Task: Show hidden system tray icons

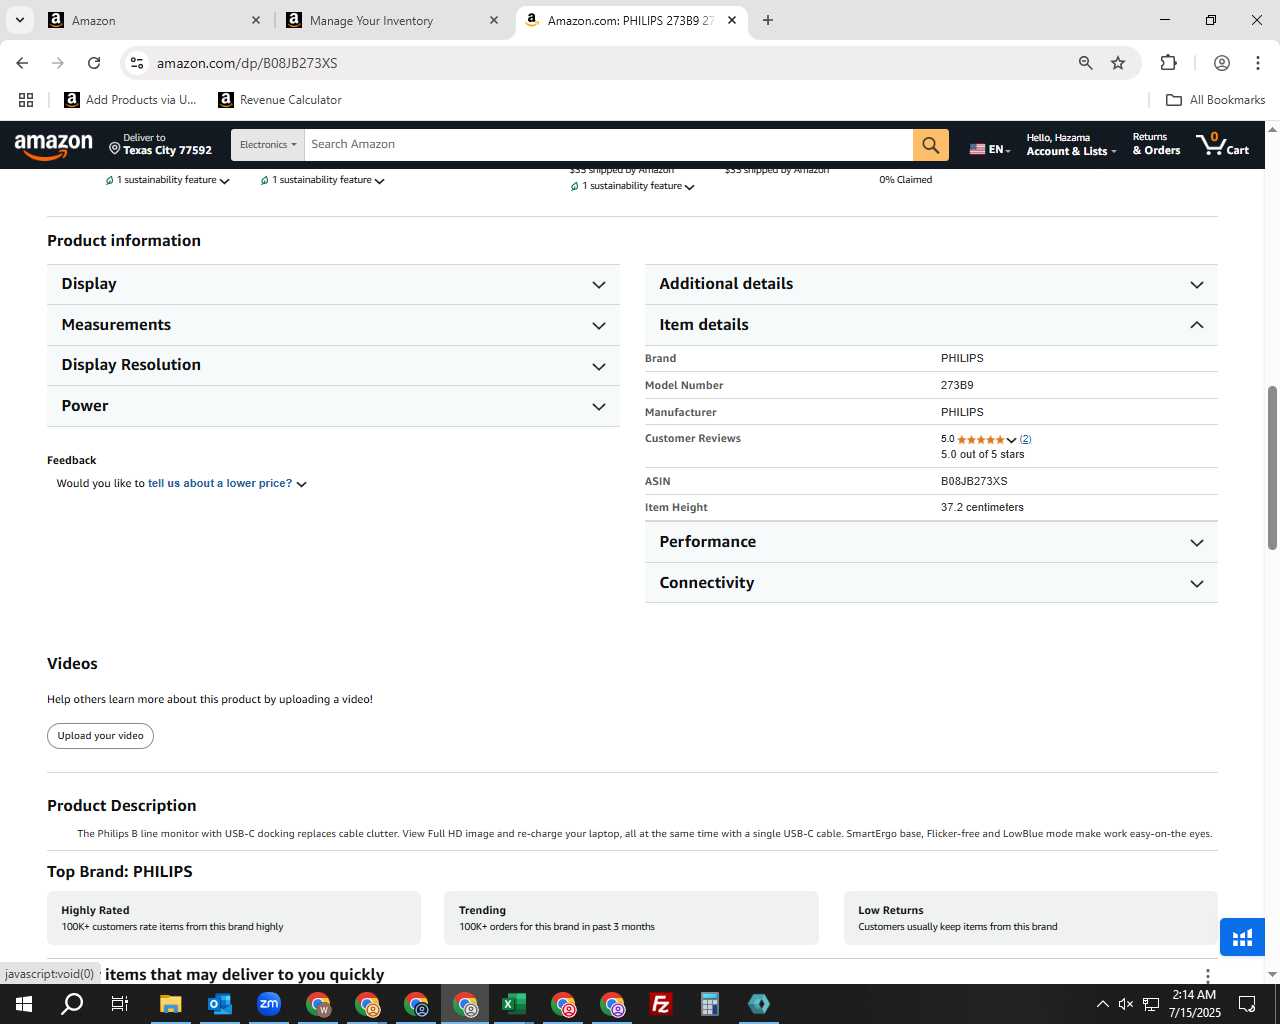Action: [1102, 1004]
